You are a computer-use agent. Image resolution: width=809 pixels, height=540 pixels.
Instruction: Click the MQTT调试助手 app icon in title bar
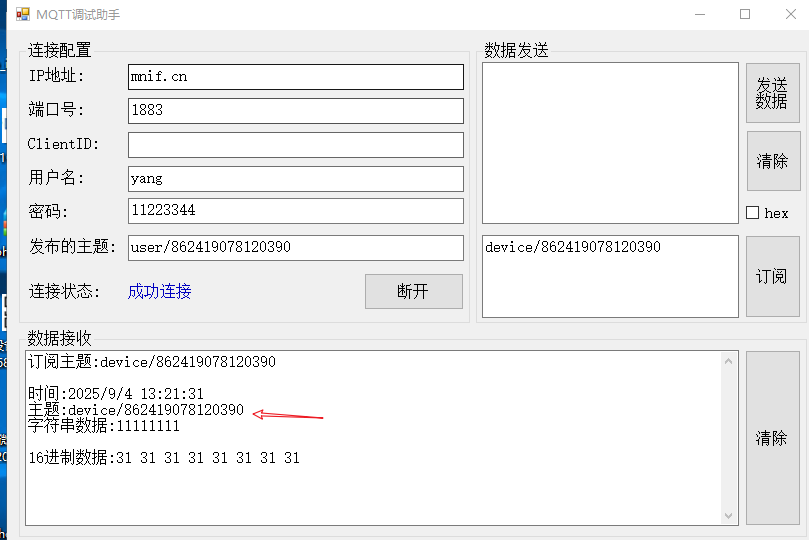coord(23,14)
